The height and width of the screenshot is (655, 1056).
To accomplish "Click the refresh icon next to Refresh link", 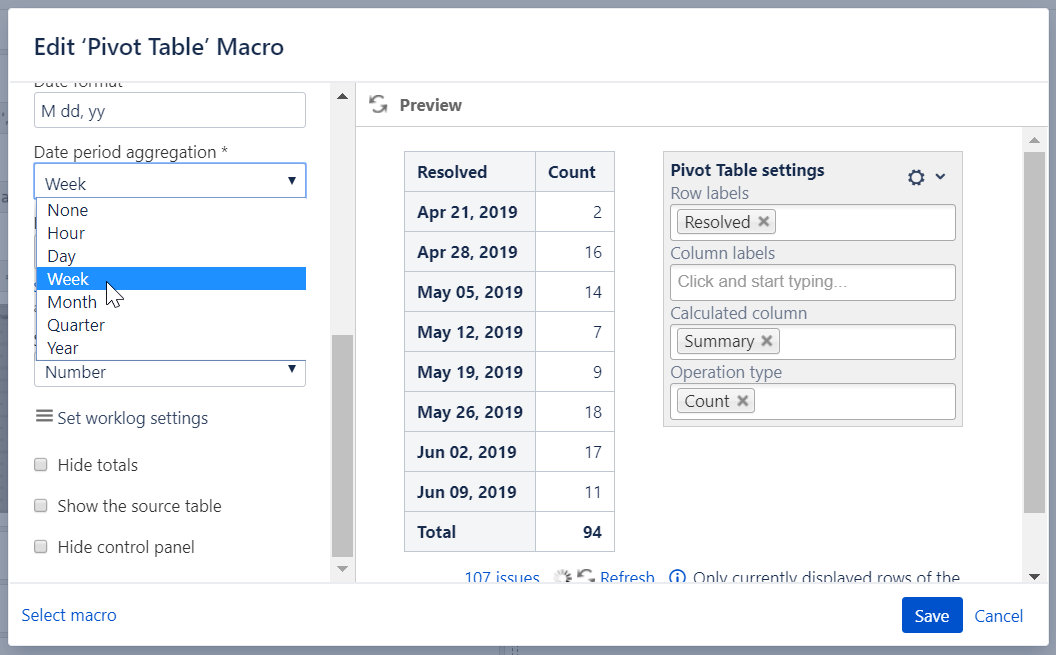I will click(x=585, y=578).
